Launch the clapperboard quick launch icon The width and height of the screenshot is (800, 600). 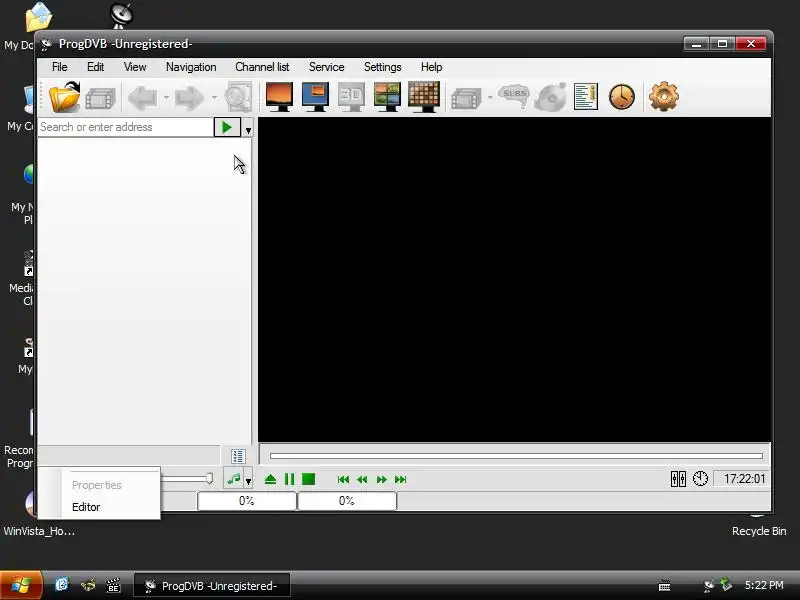pyautogui.click(x=113, y=585)
